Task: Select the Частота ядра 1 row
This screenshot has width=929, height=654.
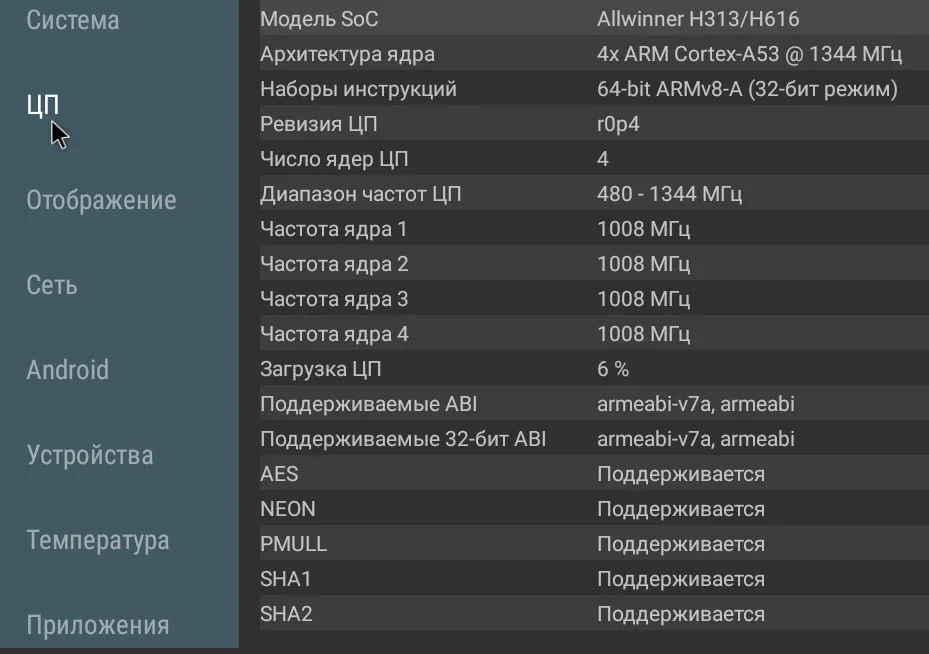Action: point(586,229)
